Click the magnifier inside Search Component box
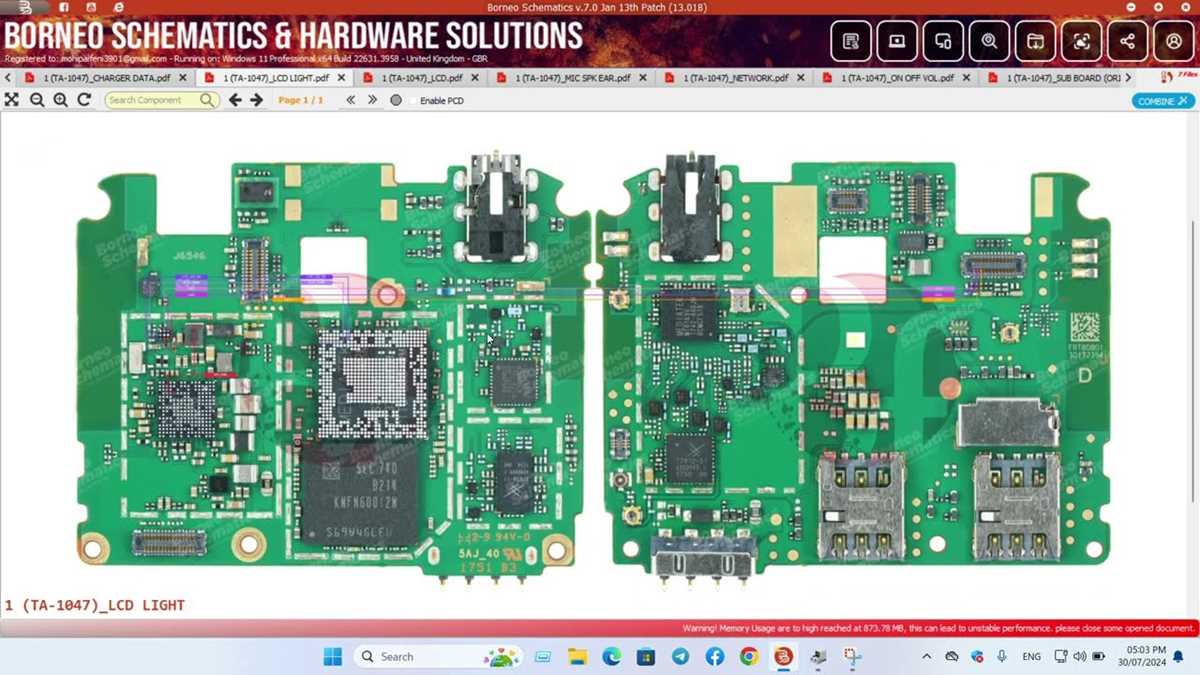Viewport: 1200px width, 675px height. click(x=207, y=100)
